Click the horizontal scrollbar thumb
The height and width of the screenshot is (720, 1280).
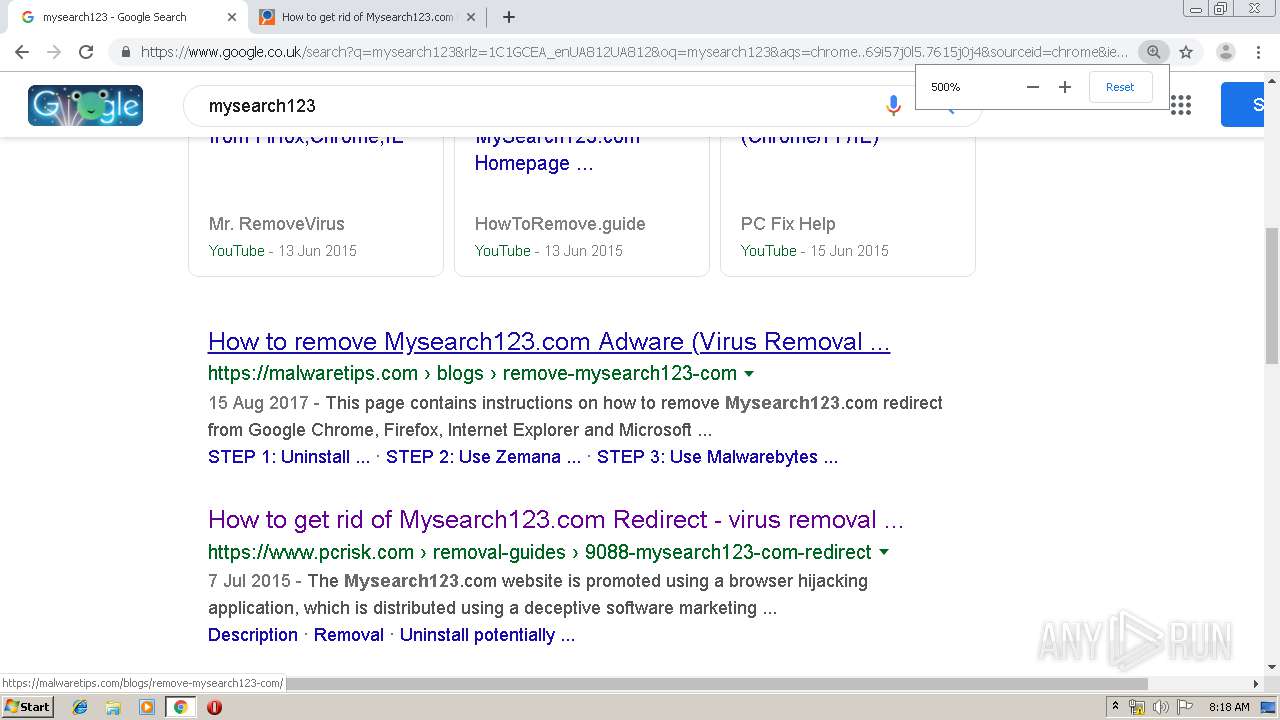(x=716, y=684)
